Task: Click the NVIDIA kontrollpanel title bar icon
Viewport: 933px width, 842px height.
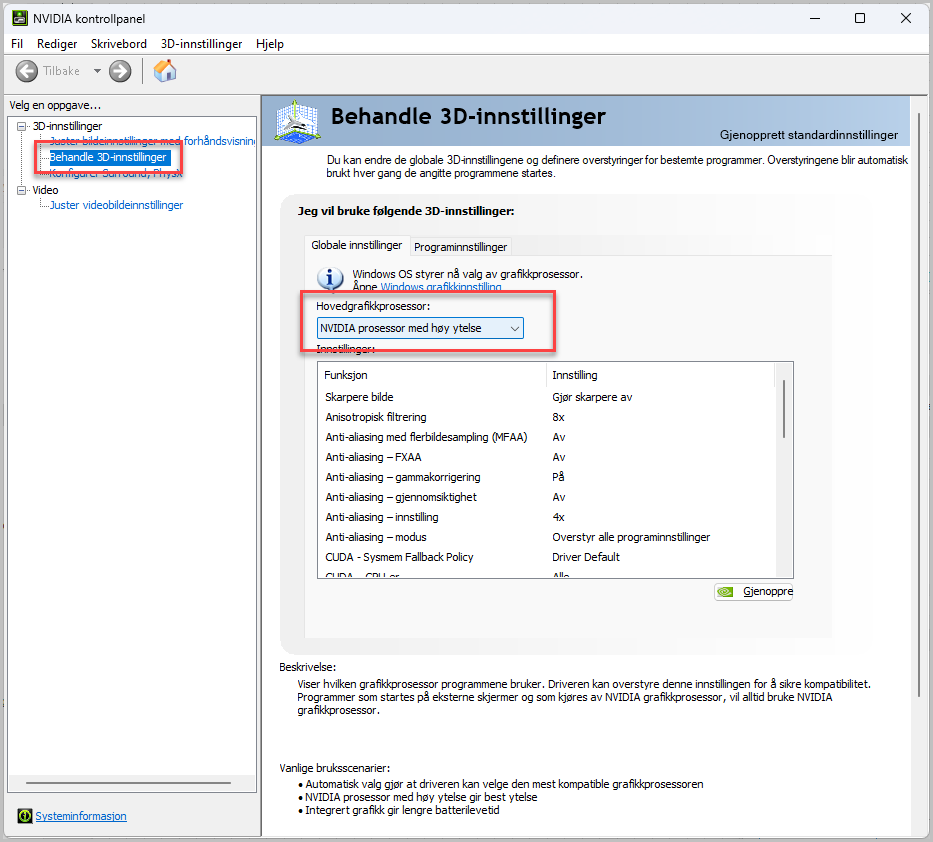Action: tap(19, 18)
